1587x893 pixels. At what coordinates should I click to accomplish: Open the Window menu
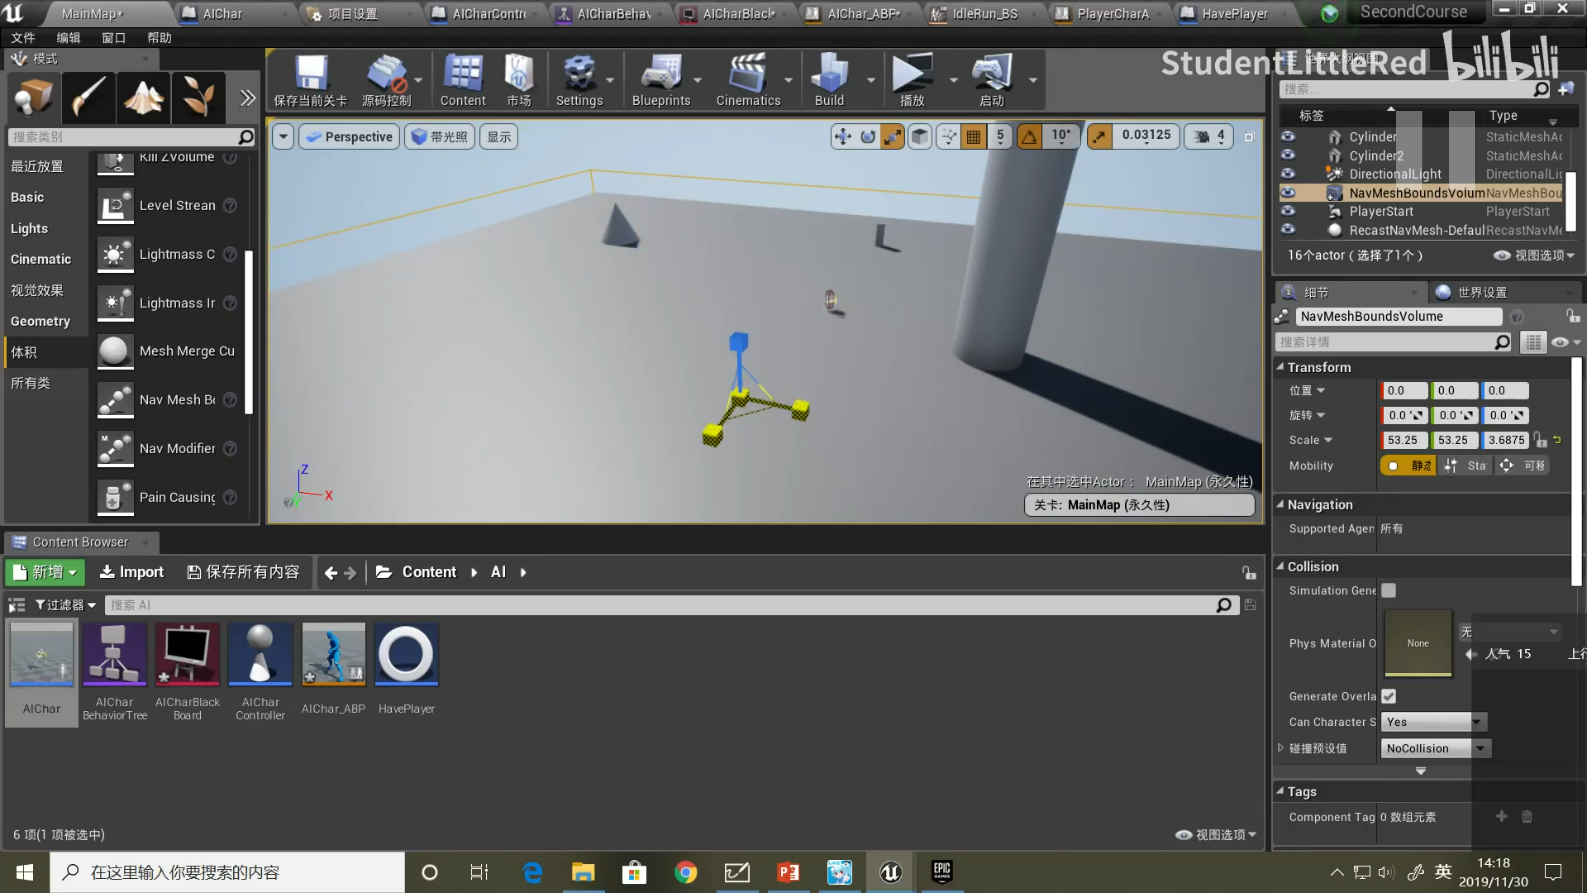point(114,38)
